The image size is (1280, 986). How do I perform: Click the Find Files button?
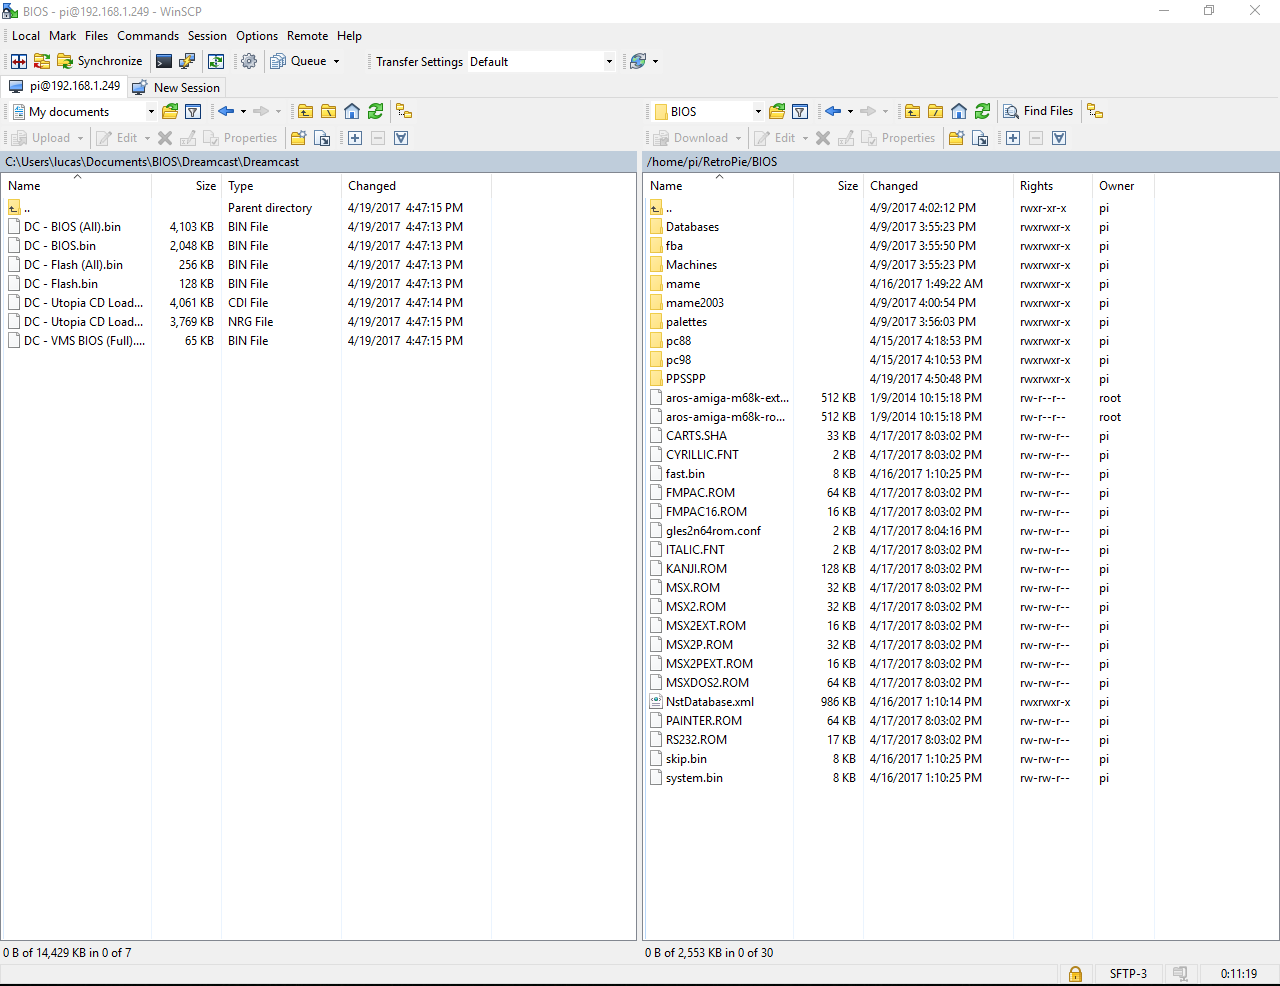tap(1038, 111)
